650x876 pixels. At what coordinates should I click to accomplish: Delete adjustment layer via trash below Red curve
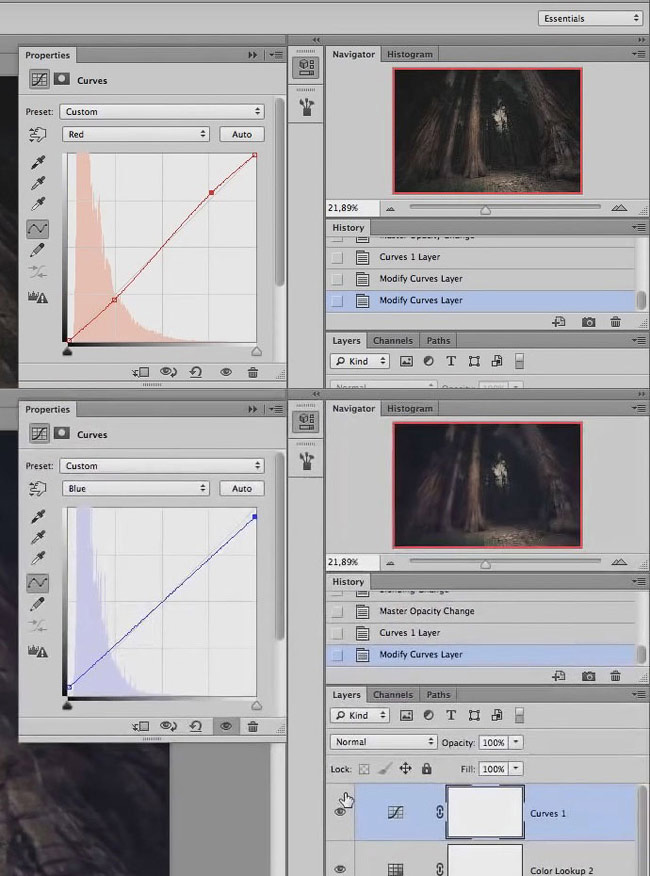[253, 372]
